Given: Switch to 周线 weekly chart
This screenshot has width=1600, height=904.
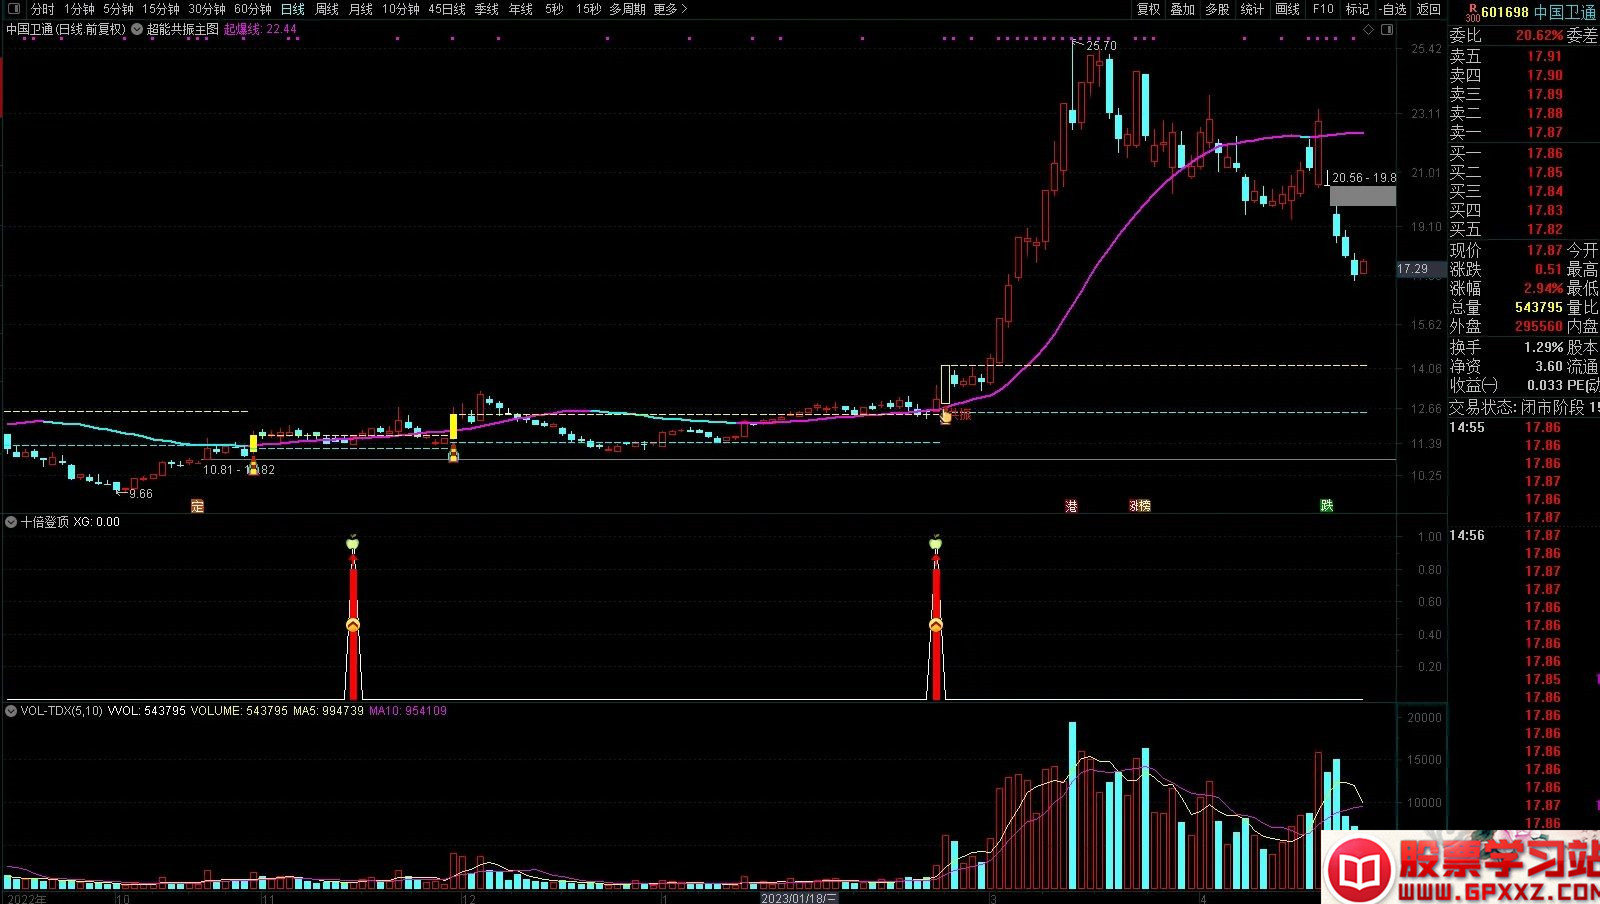Looking at the screenshot, I should tap(327, 9).
